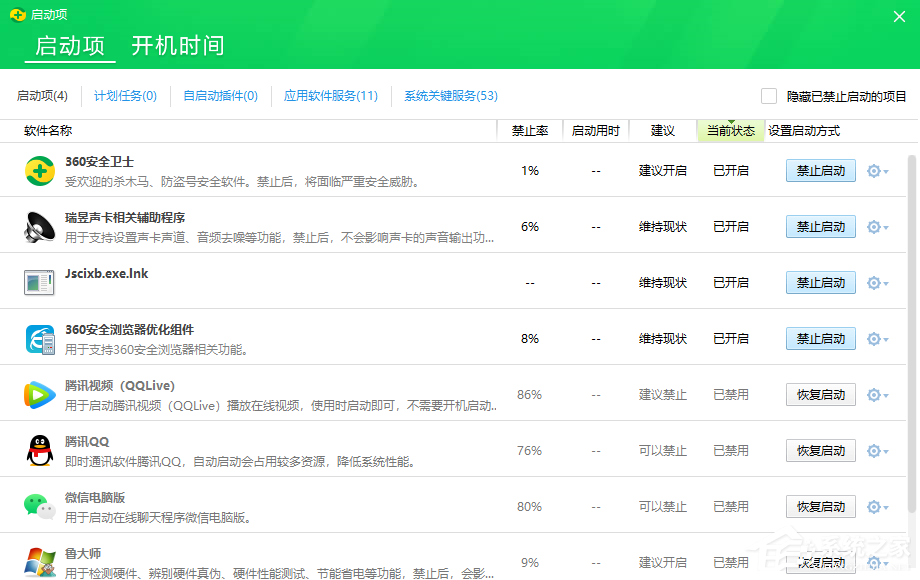Open startup settings dropdown for 360安全卫士
The image size is (920, 580).
[x=875, y=170]
